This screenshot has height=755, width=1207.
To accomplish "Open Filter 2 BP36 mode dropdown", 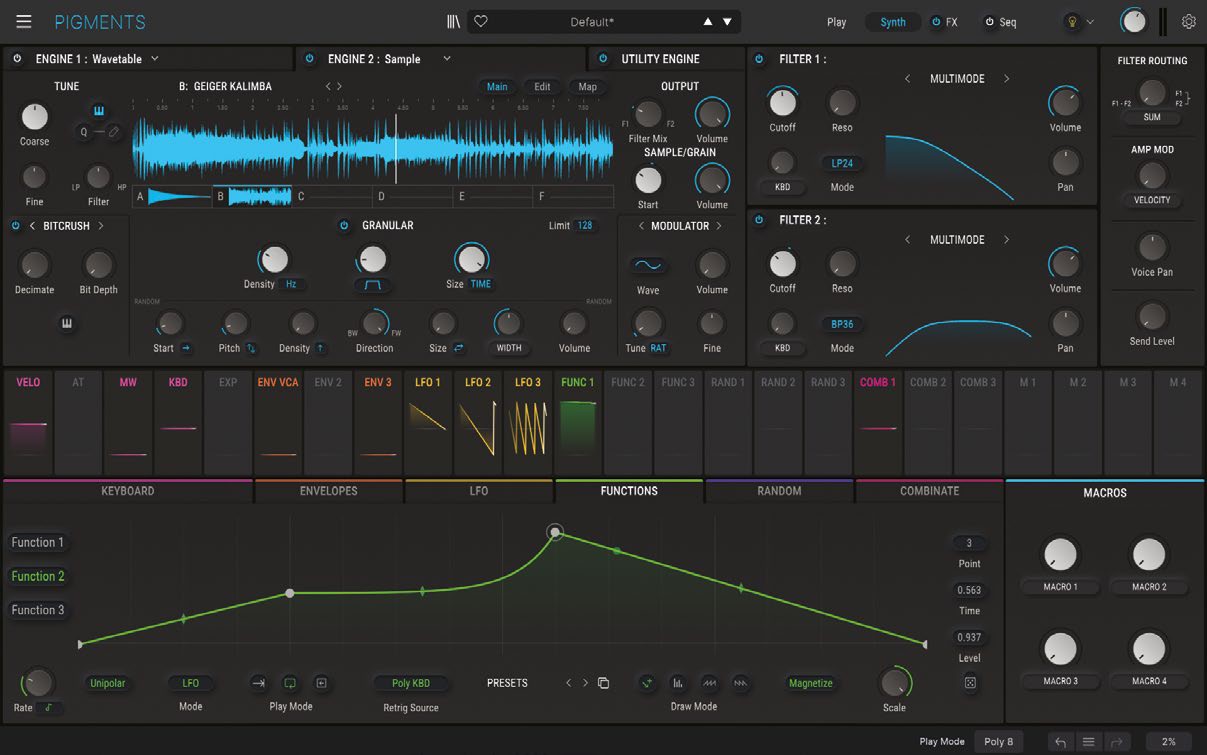I will pos(842,324).
